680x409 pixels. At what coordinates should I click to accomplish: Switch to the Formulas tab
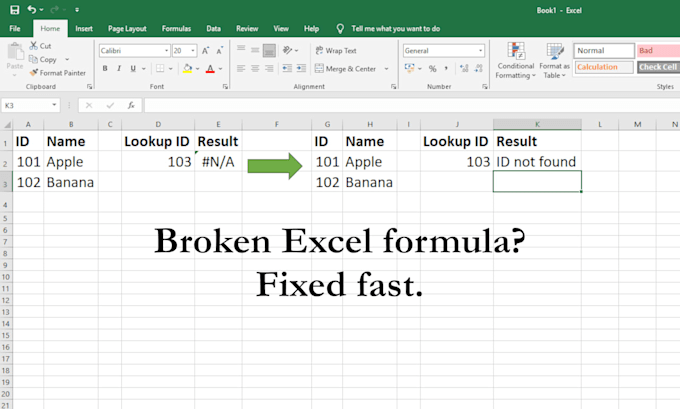[x=176, y=29]
